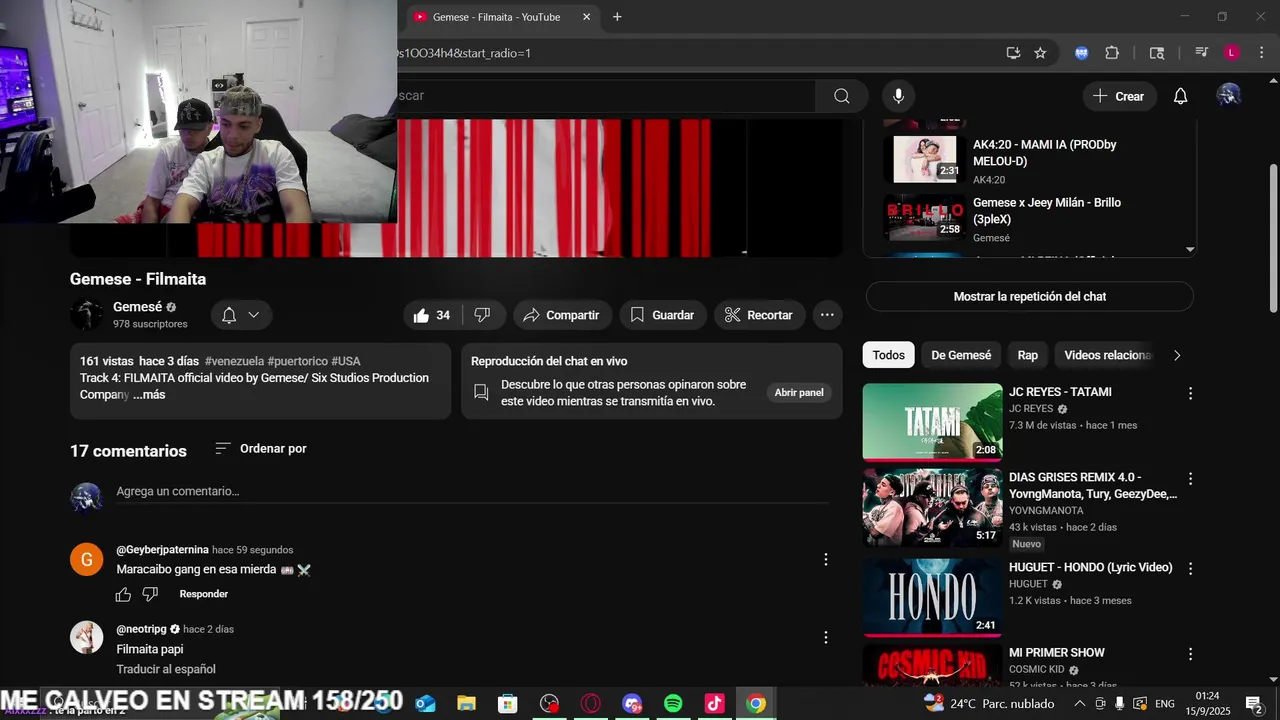The image size is (1280, 720).
Task: Open options for neotripg's comment
Action: click(825, 638)
